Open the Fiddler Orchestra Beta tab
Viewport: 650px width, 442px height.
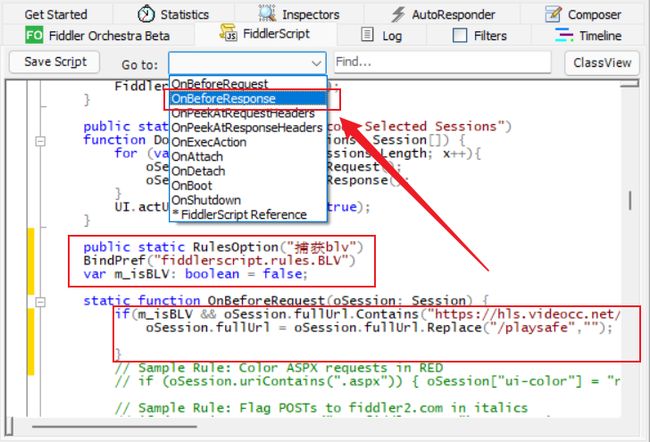[98, 35]
